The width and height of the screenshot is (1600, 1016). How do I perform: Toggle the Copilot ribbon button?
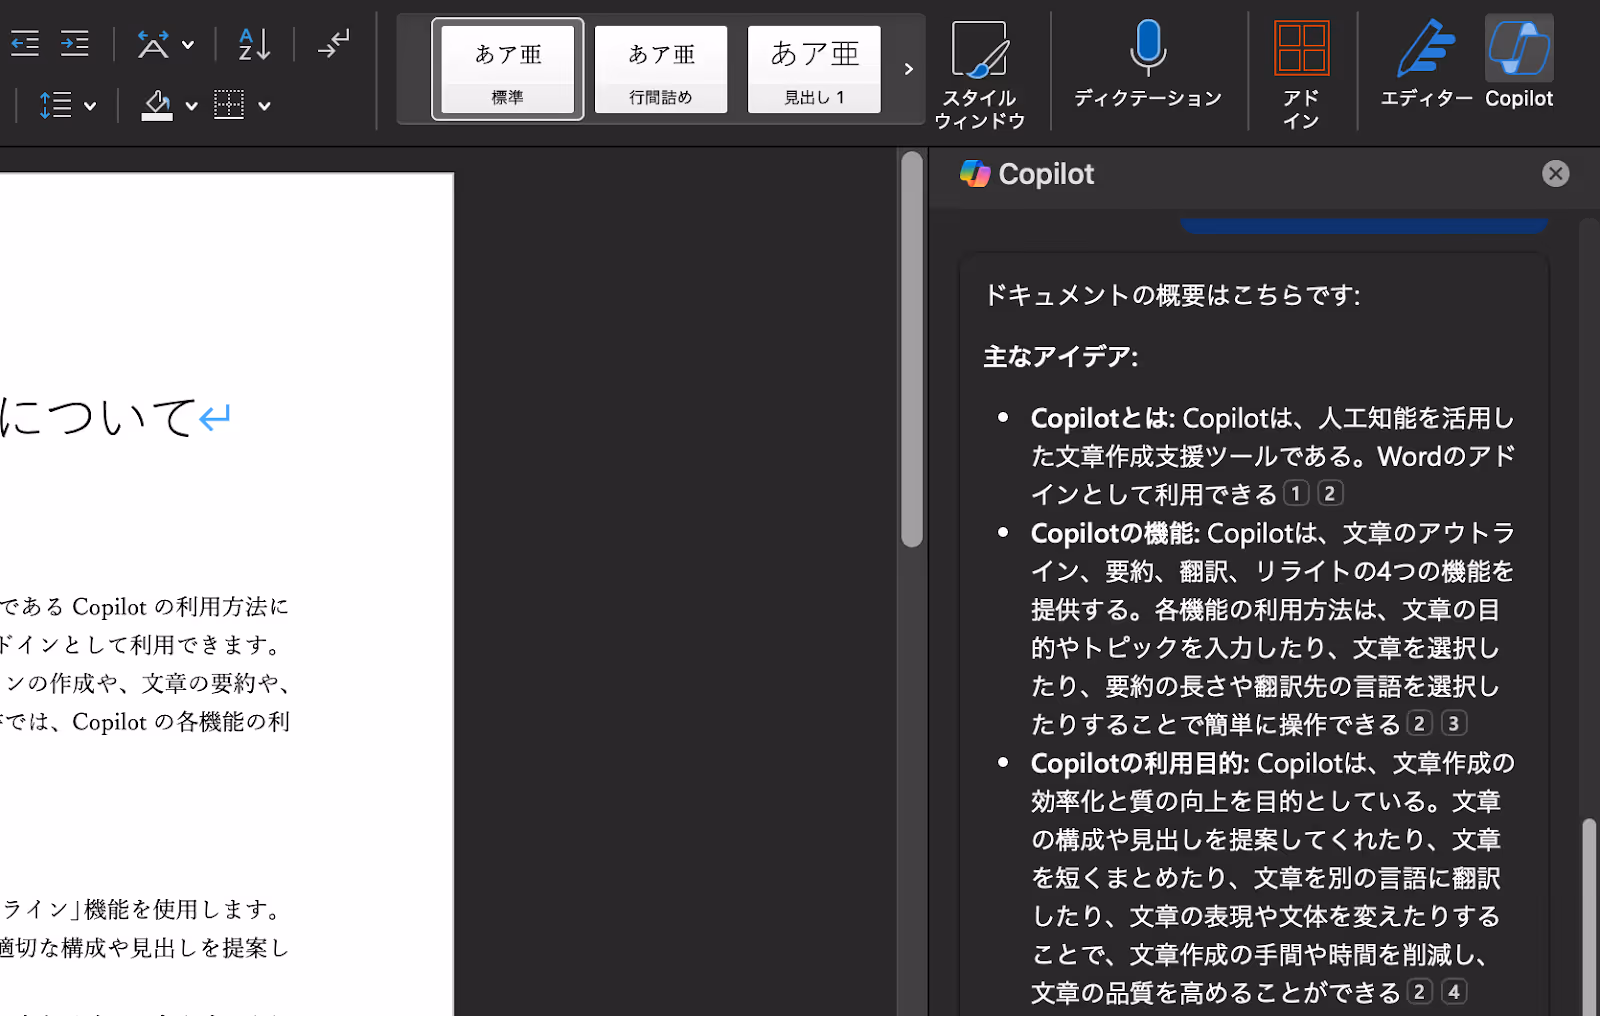1519,63
